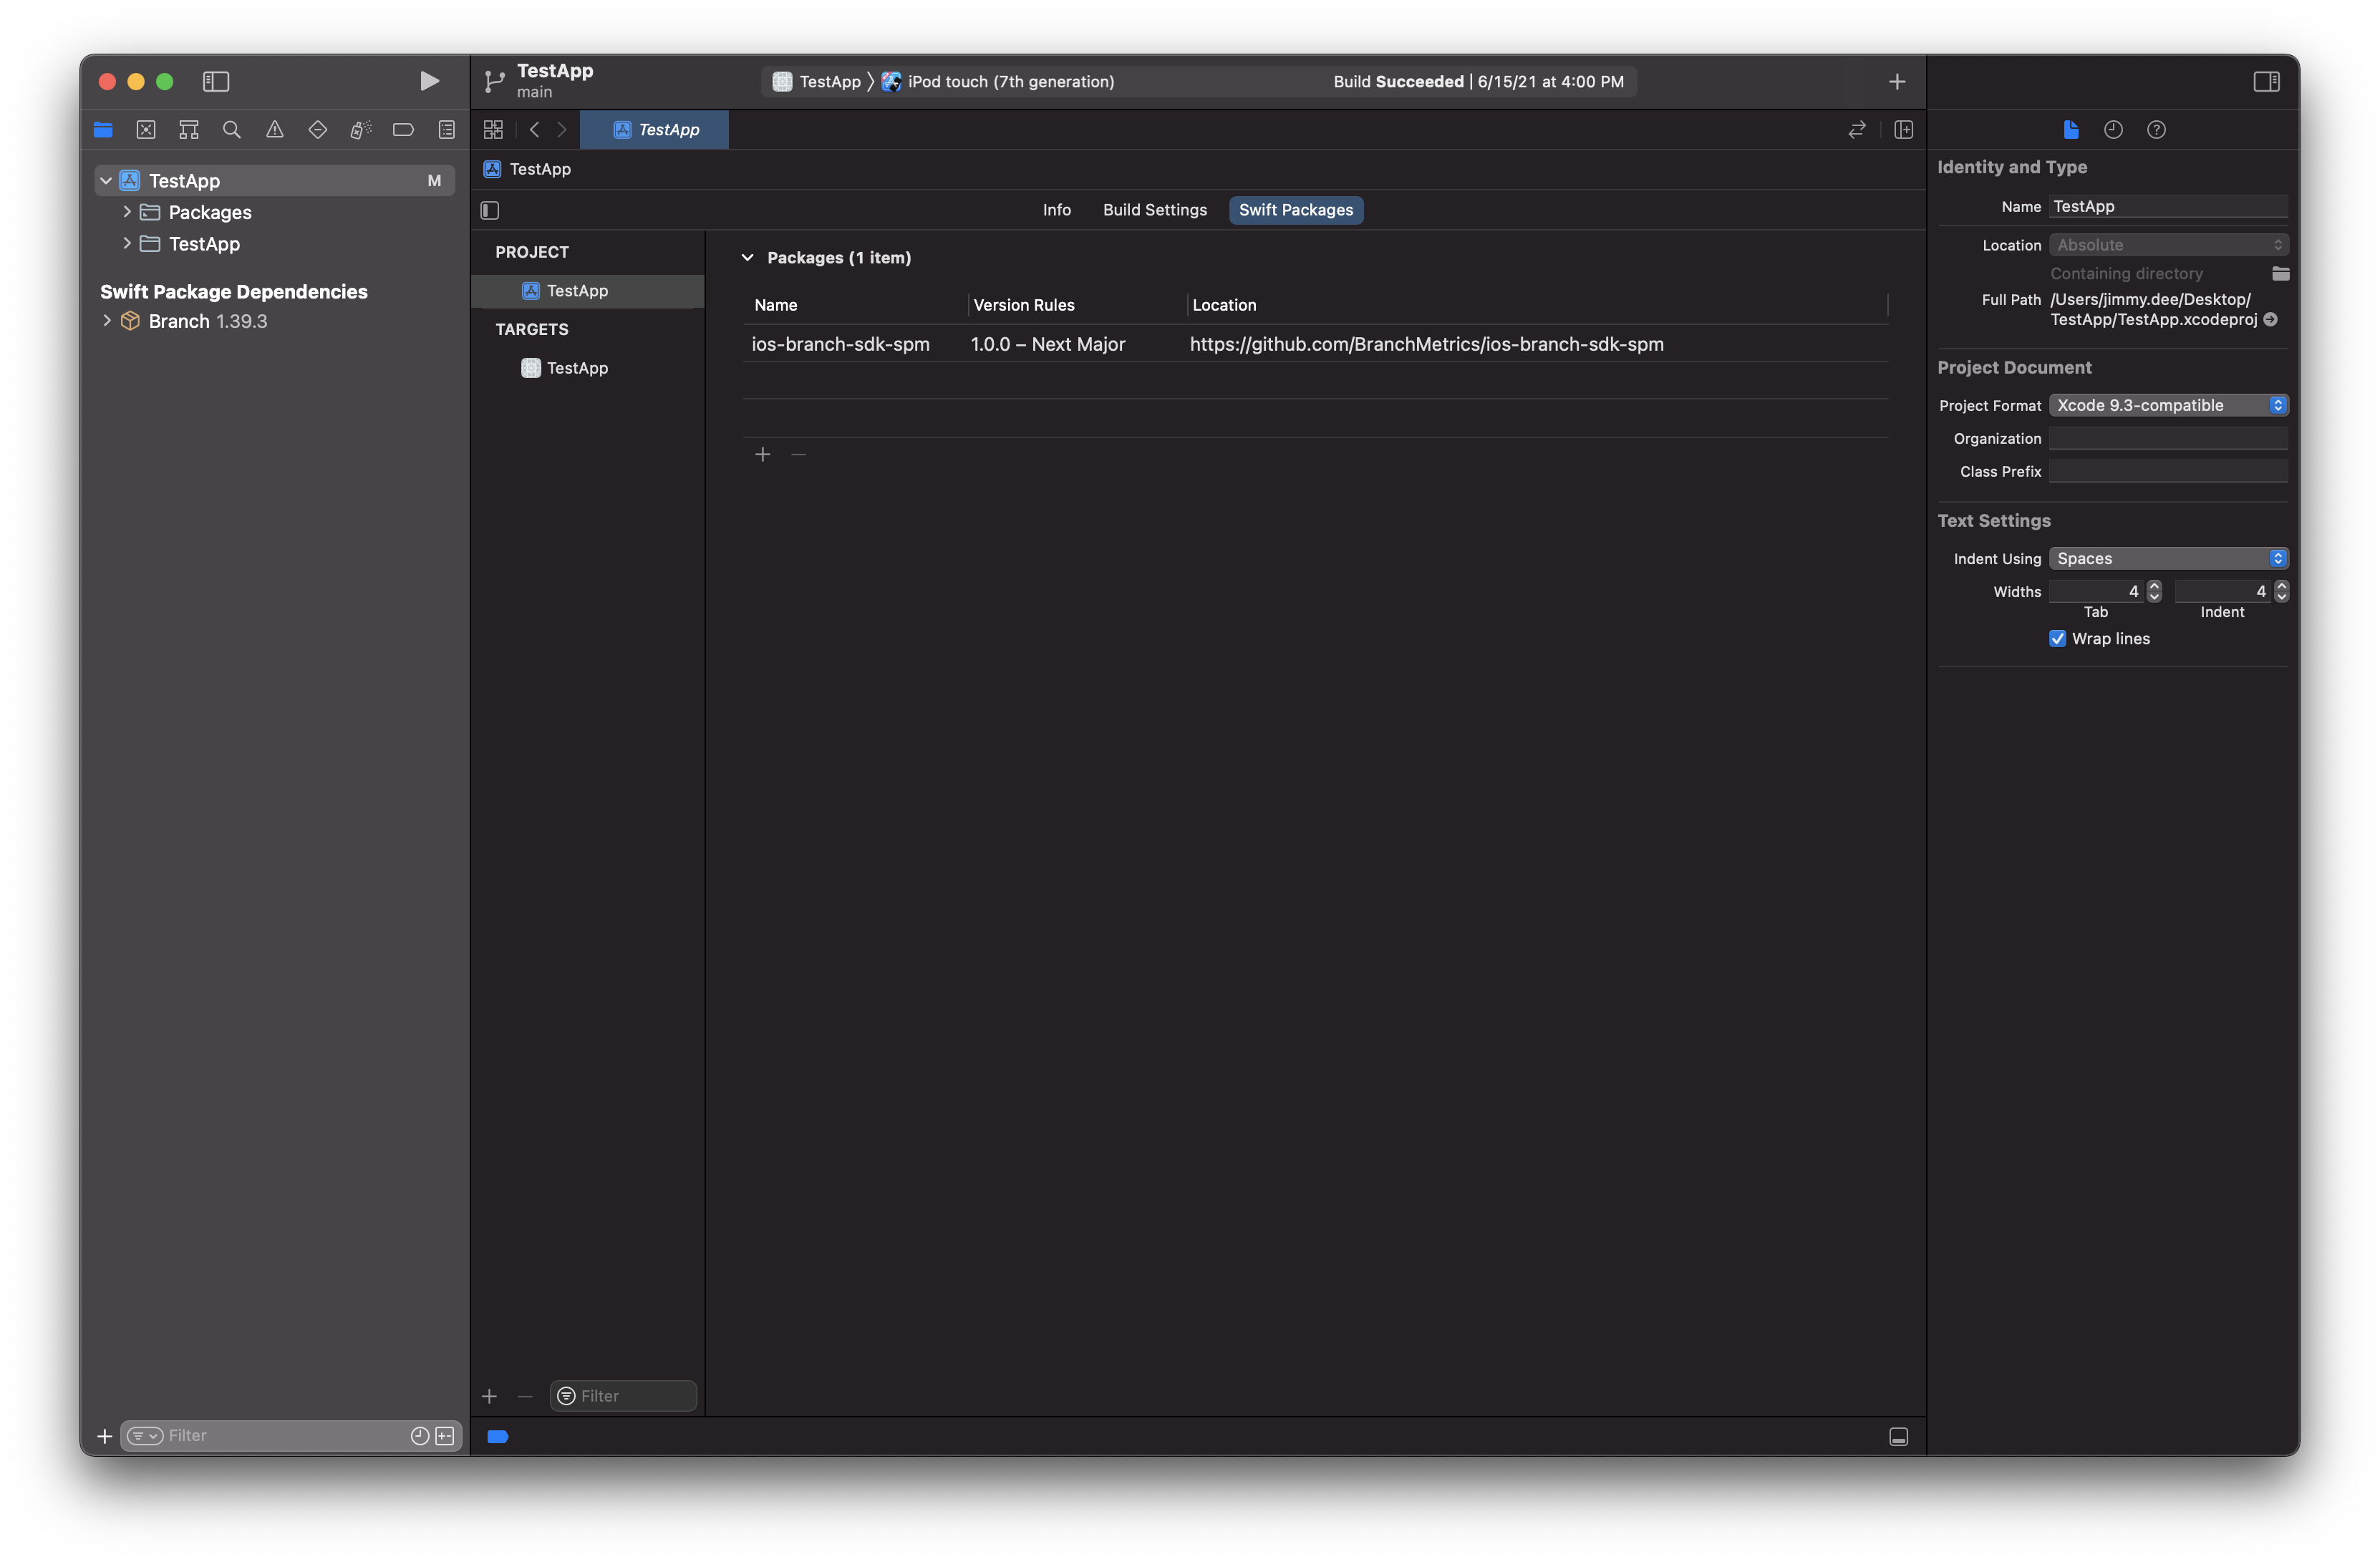Screen dimensions: 2380x1562
Task: Collapse the Packages (1 item) section
Action: tap(747, 257)
